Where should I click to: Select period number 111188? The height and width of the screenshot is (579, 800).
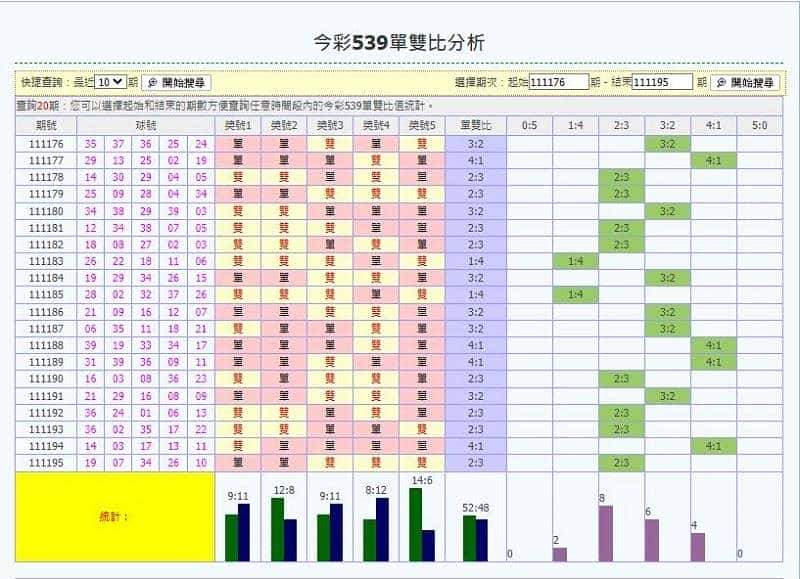(x=46, y=346)
